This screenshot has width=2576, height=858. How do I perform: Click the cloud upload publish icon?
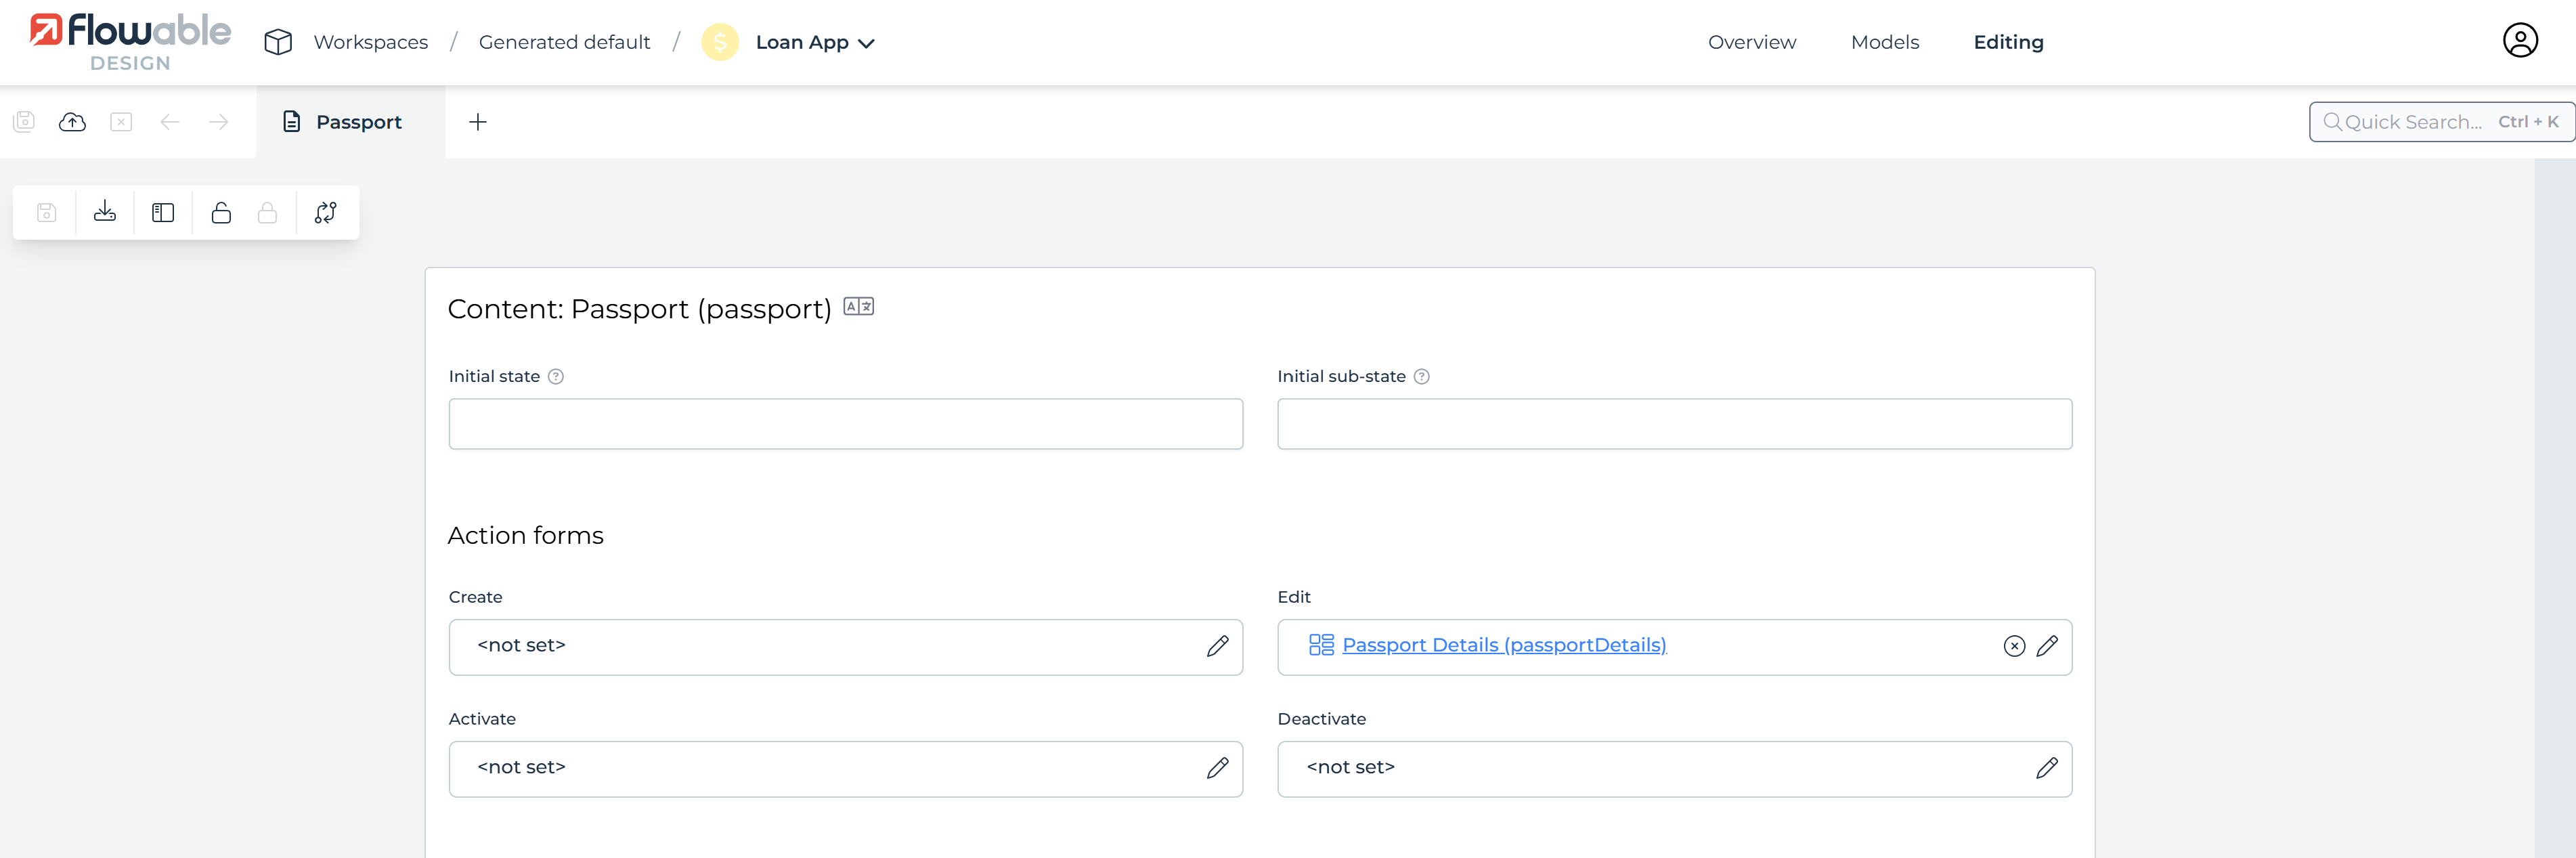(x=72, y=122)
